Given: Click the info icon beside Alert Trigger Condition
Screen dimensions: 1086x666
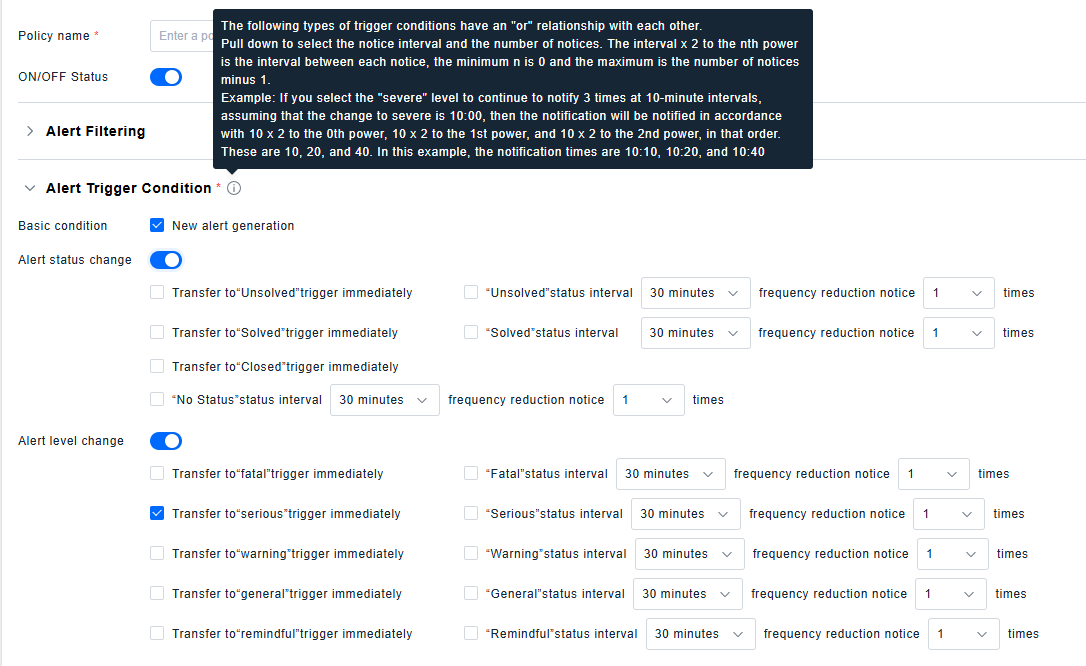Looking at the screenshot, I should [234, 189].
